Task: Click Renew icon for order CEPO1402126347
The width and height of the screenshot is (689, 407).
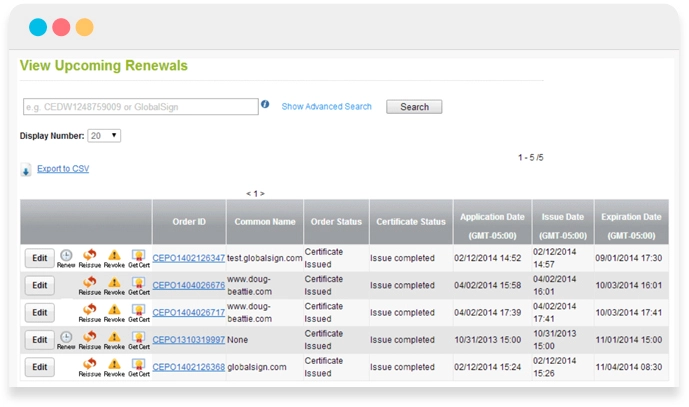Action: click(66, 257)
